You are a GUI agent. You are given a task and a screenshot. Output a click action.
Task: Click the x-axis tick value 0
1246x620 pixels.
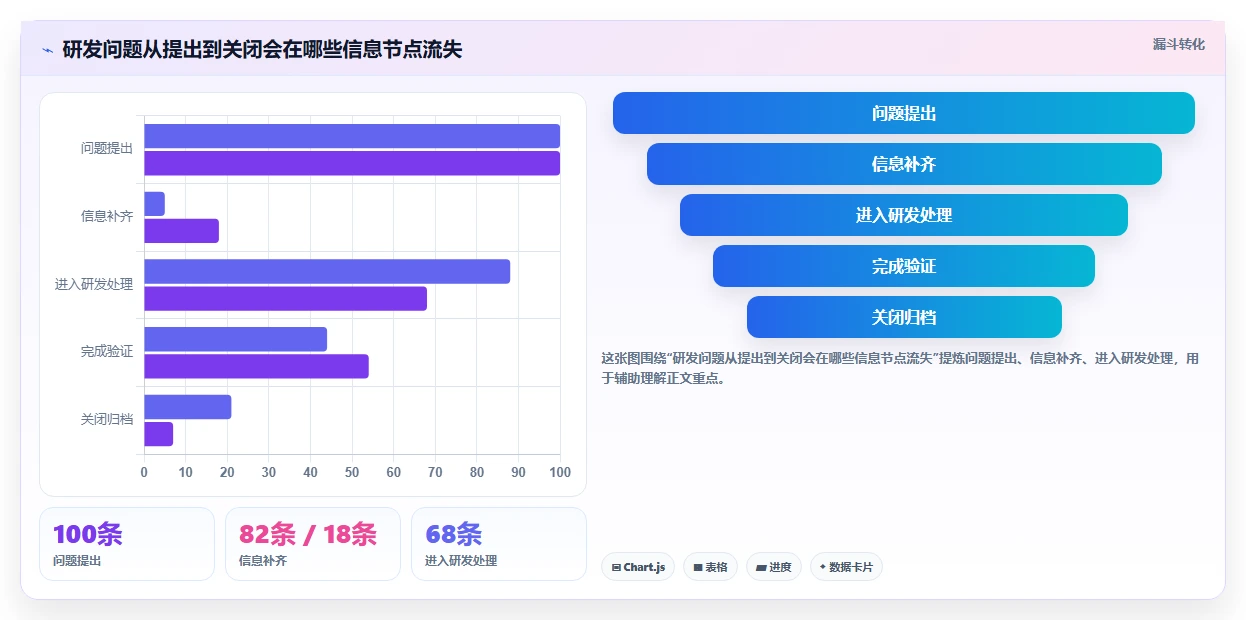tap(144, 472)
